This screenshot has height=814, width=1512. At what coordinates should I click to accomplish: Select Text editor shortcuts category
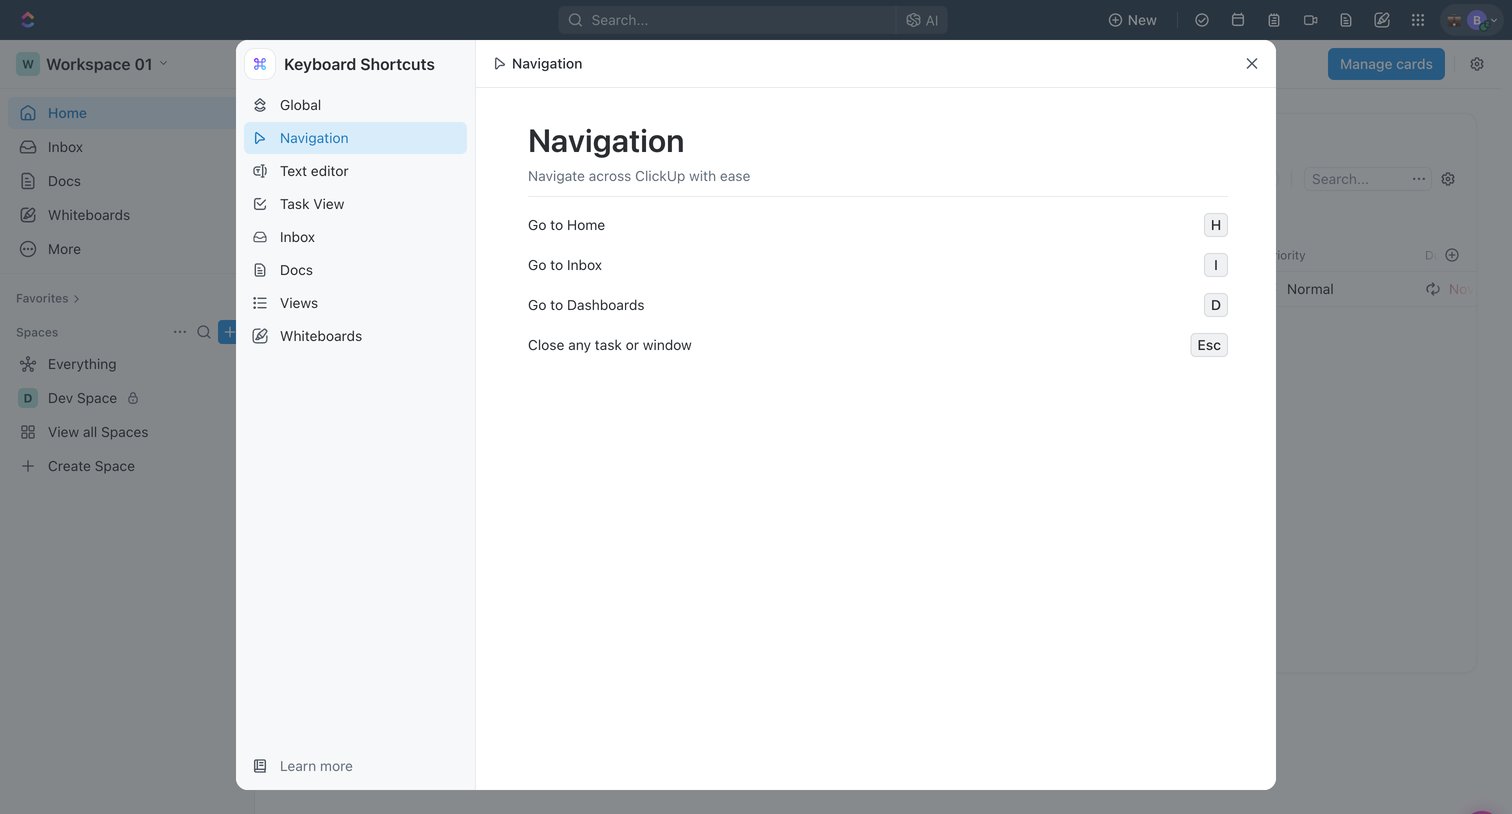(x=355, y=171)
